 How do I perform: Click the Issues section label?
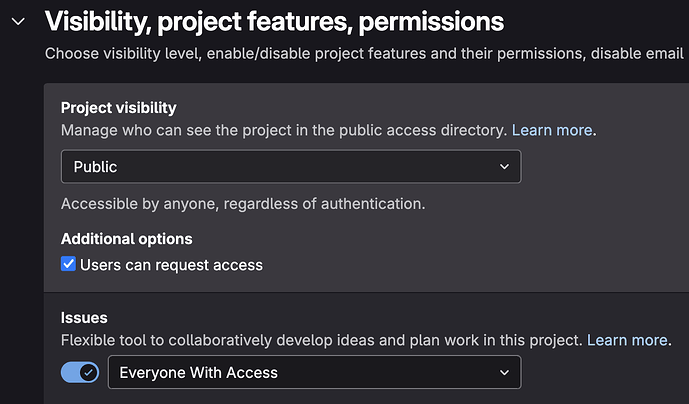84,318
